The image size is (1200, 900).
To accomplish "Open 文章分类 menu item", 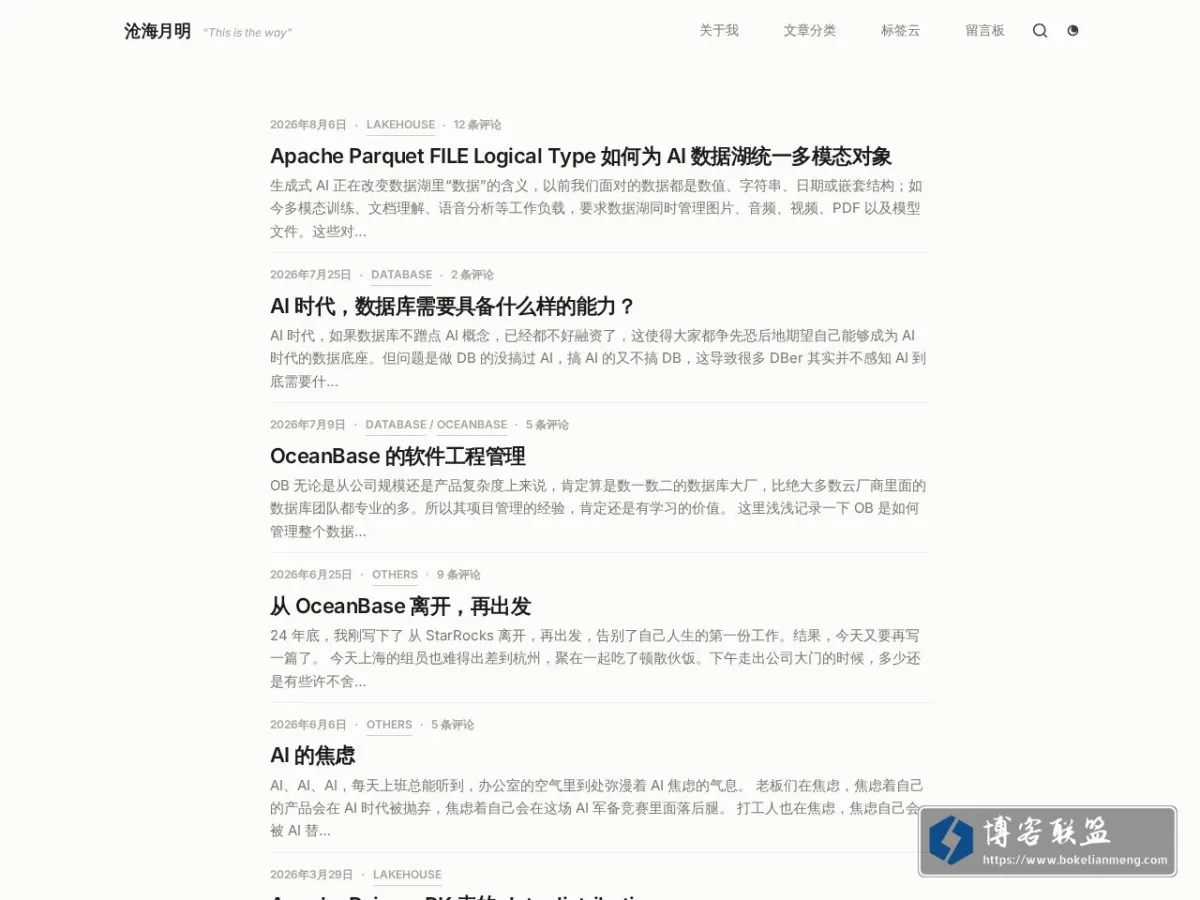I will 810,31.
